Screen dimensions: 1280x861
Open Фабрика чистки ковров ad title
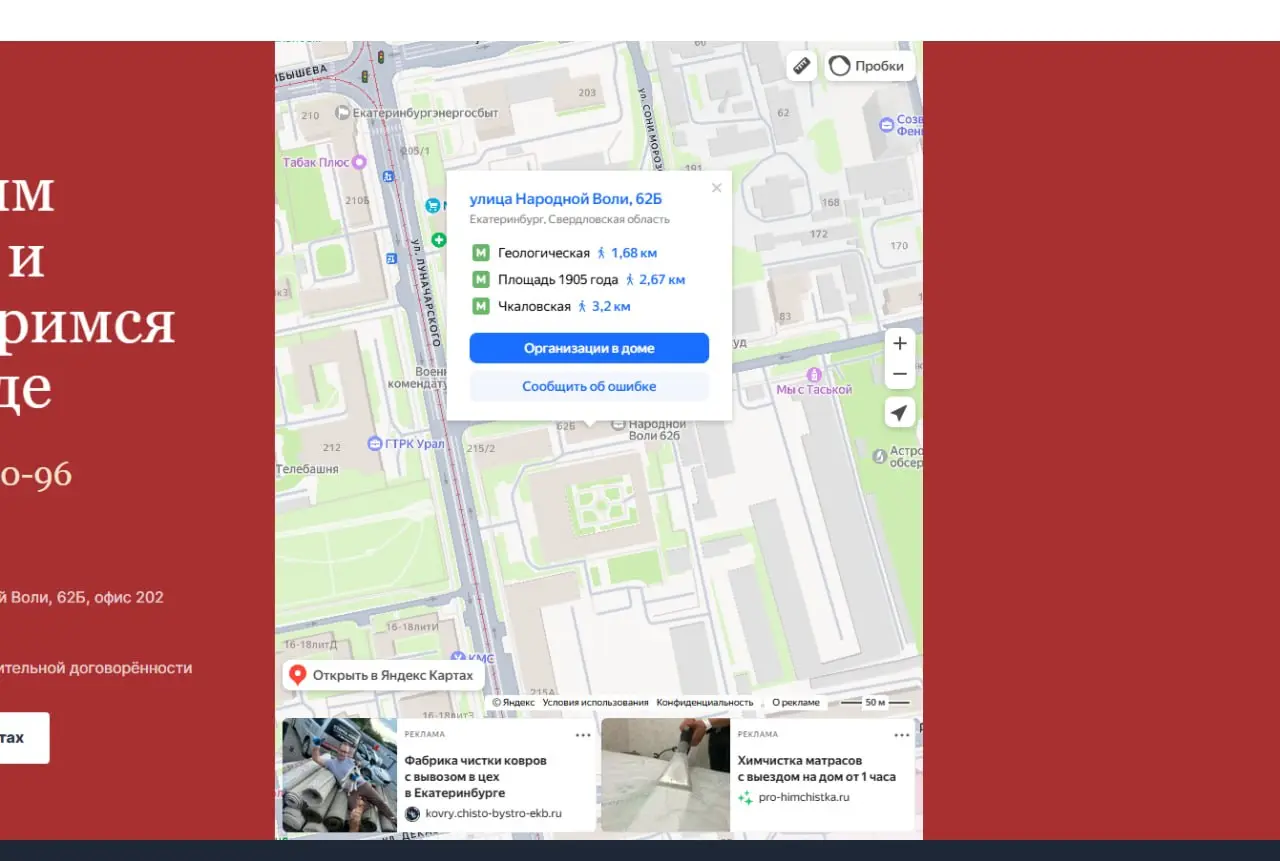coord(476,776)
